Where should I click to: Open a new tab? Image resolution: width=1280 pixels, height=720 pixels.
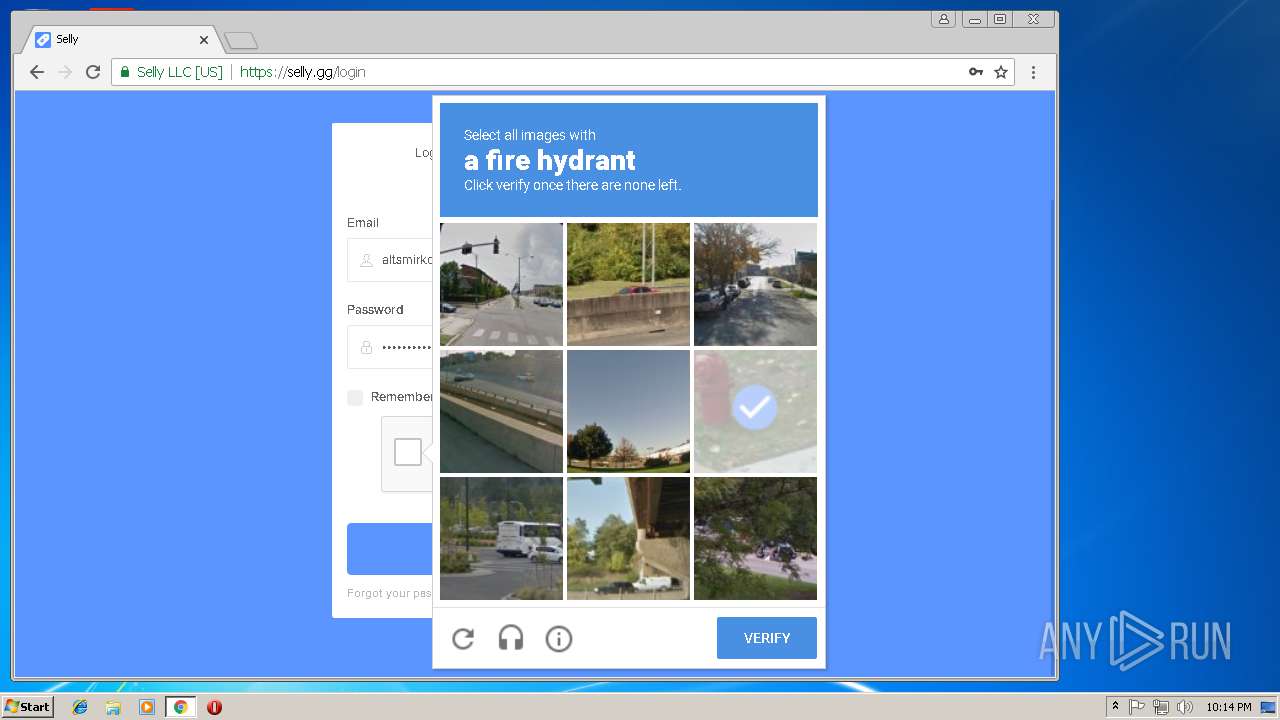click(241, 40)
